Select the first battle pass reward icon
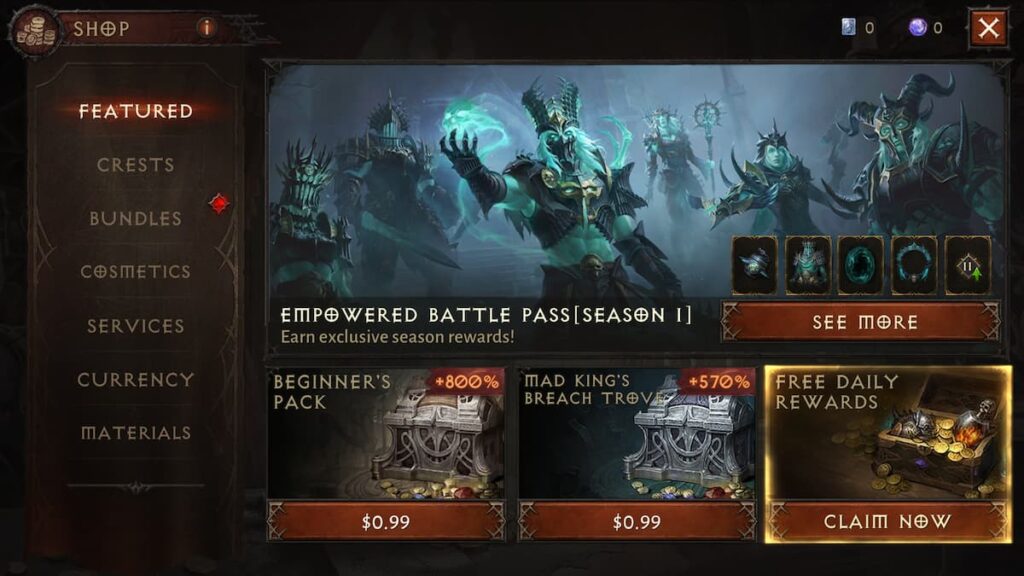The height and width of the screenshot is (576, 1024). tap(754, 265)
